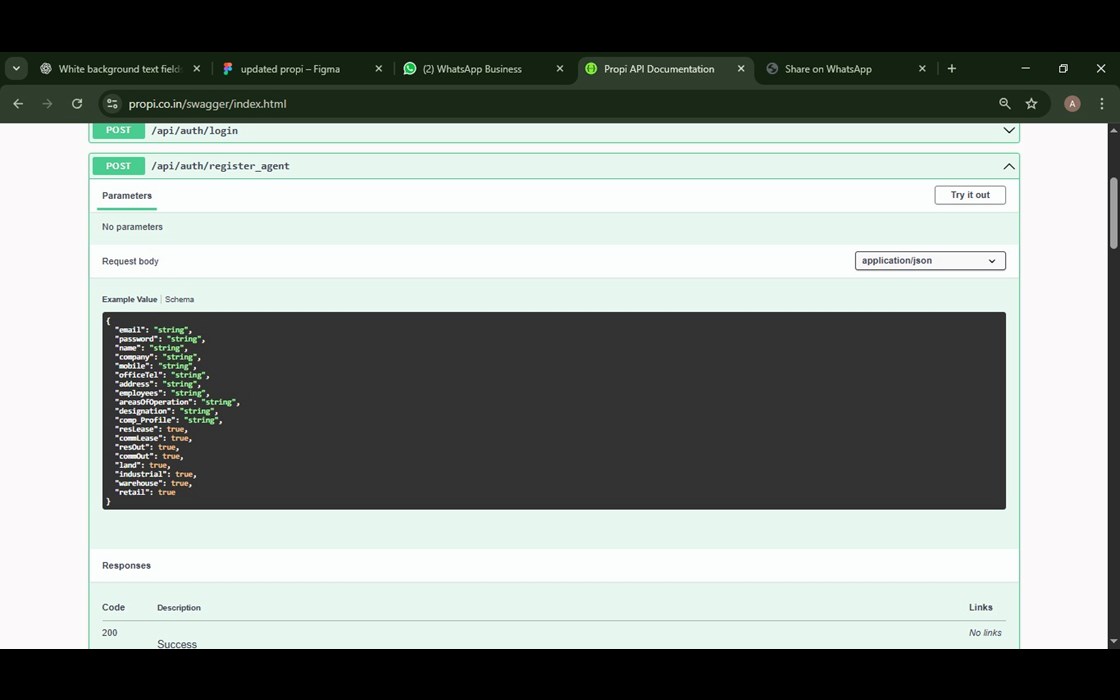
Task: Click the Try it out button
Action: pos(969,195)
